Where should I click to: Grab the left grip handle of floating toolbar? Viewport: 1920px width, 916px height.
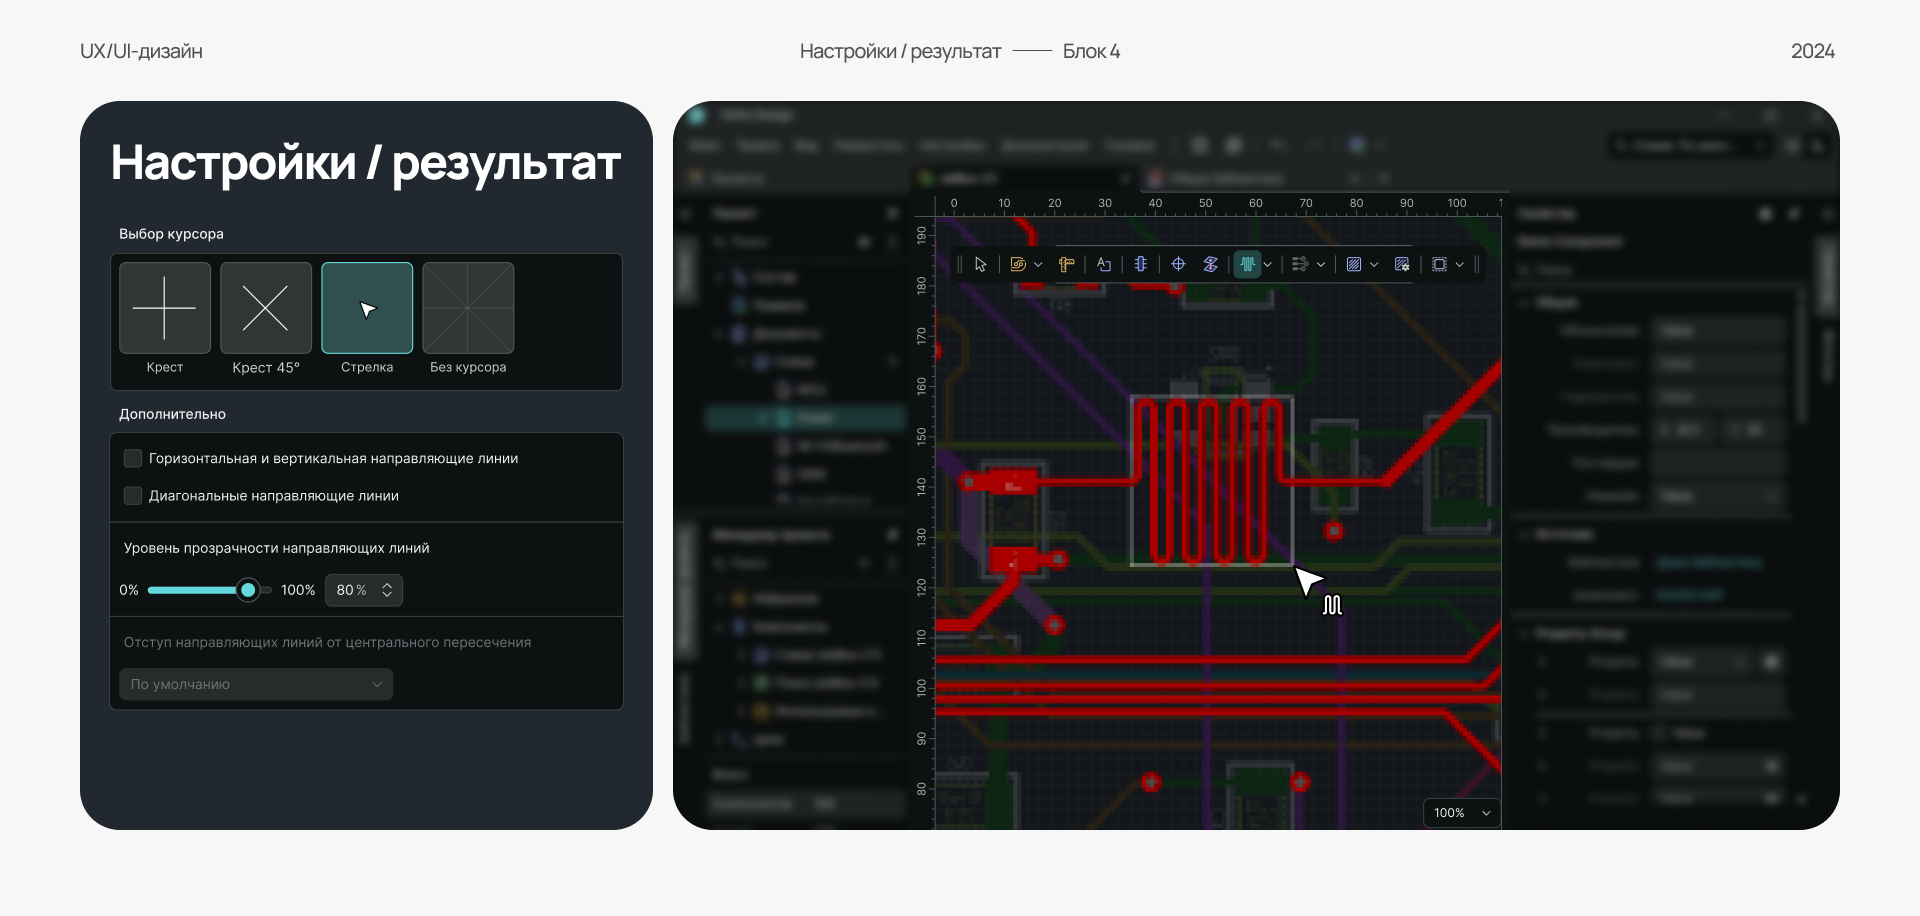(x=959, y=265)
